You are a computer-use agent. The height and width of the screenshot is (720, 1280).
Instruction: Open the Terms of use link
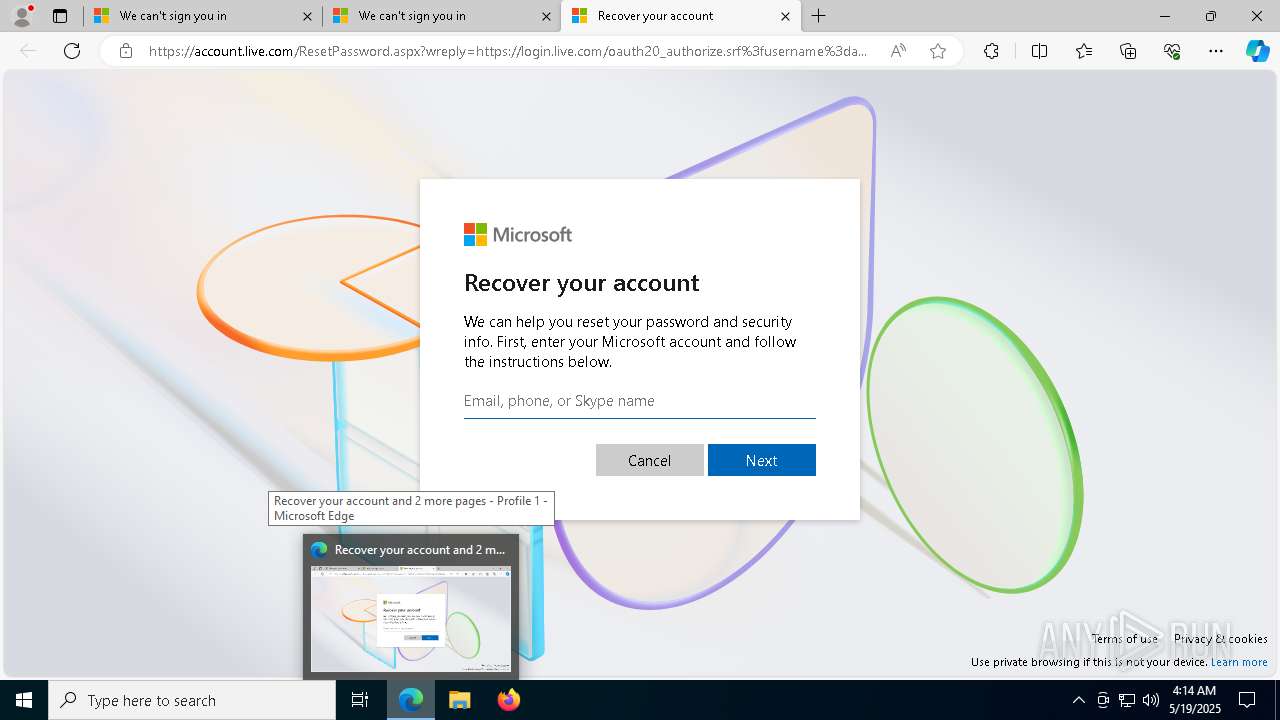point(1125,638)
